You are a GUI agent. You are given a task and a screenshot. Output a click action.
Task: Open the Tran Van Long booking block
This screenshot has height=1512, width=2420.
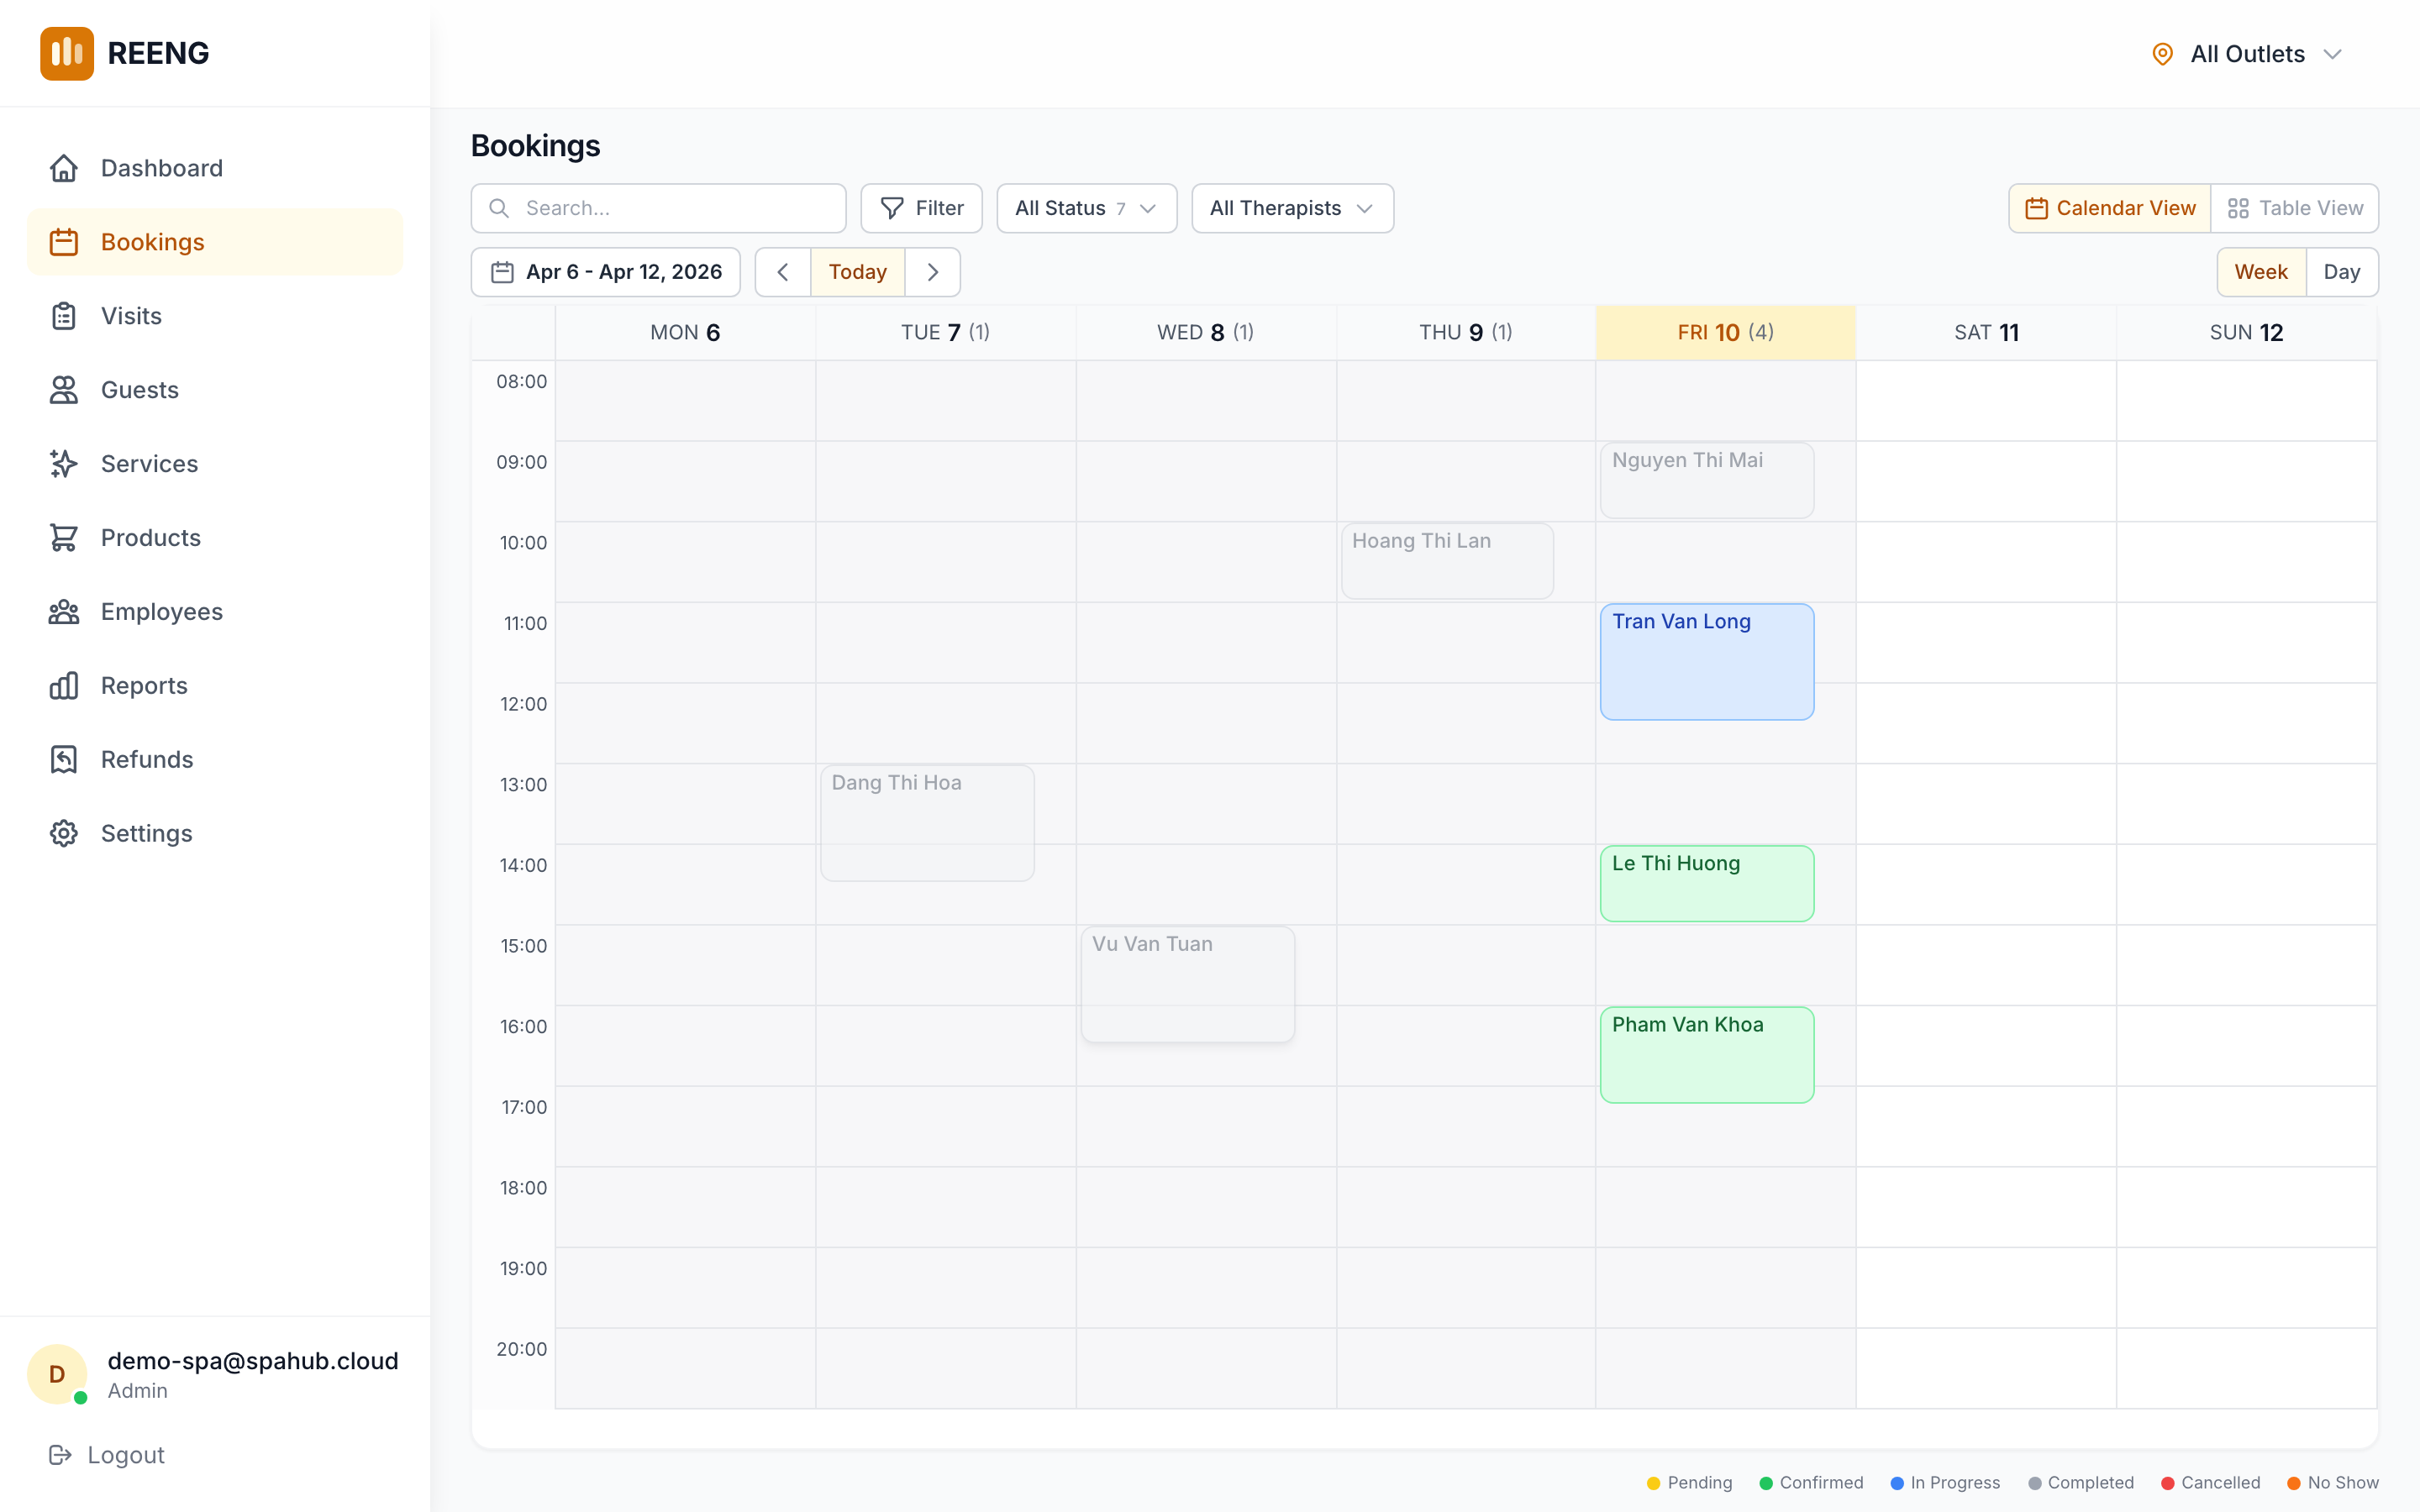pos(1706,661)
